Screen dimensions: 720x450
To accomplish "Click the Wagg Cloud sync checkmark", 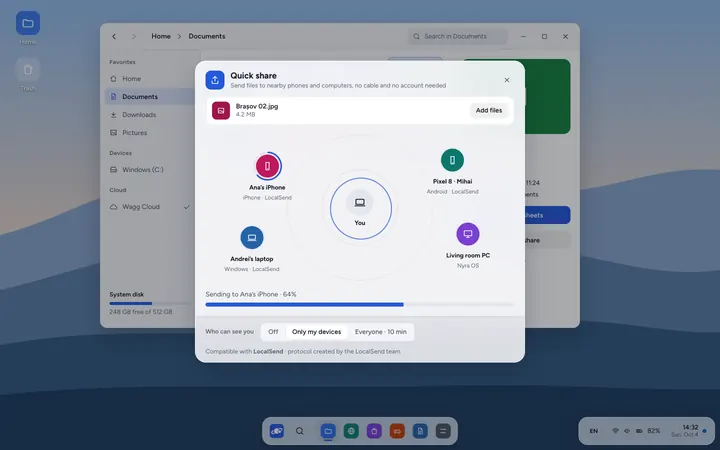I will pyautogui.click(x=186, y=207).
